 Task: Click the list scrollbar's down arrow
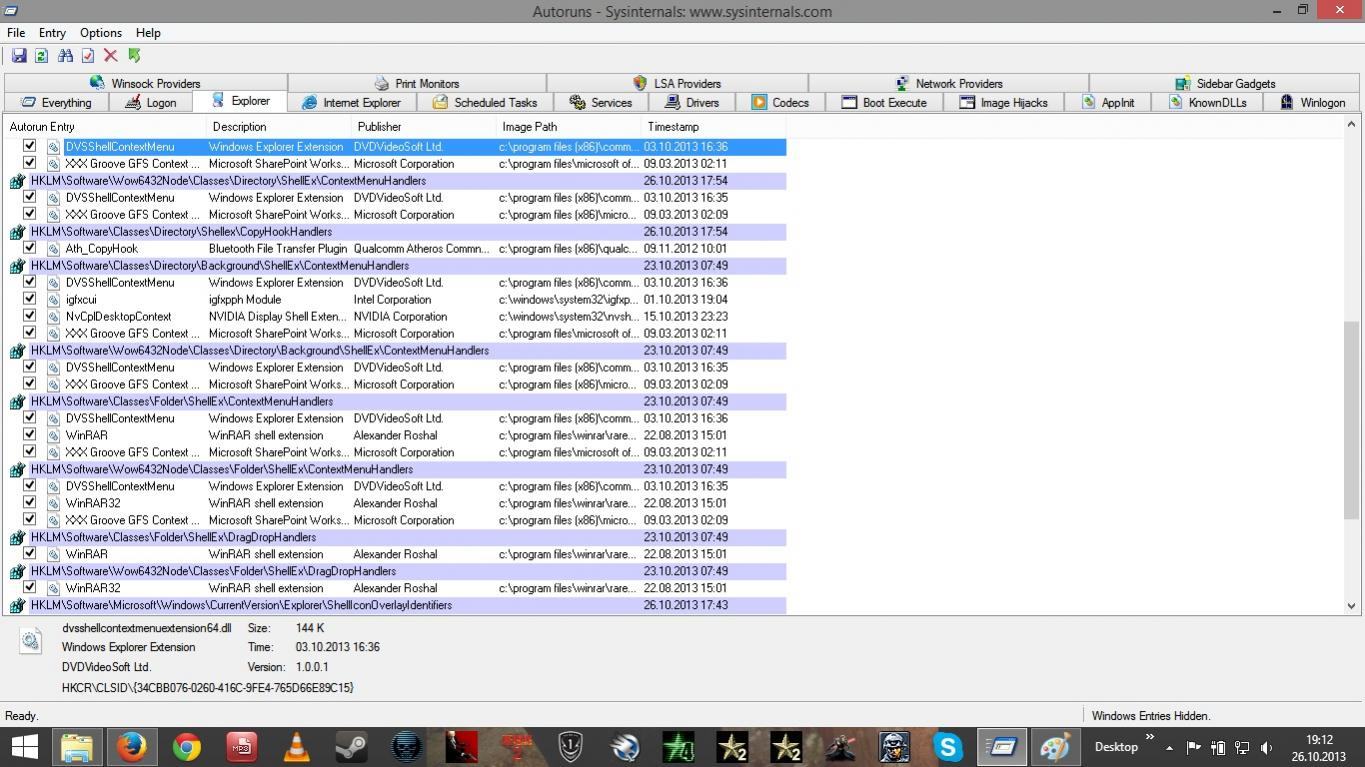point(1351,605)
